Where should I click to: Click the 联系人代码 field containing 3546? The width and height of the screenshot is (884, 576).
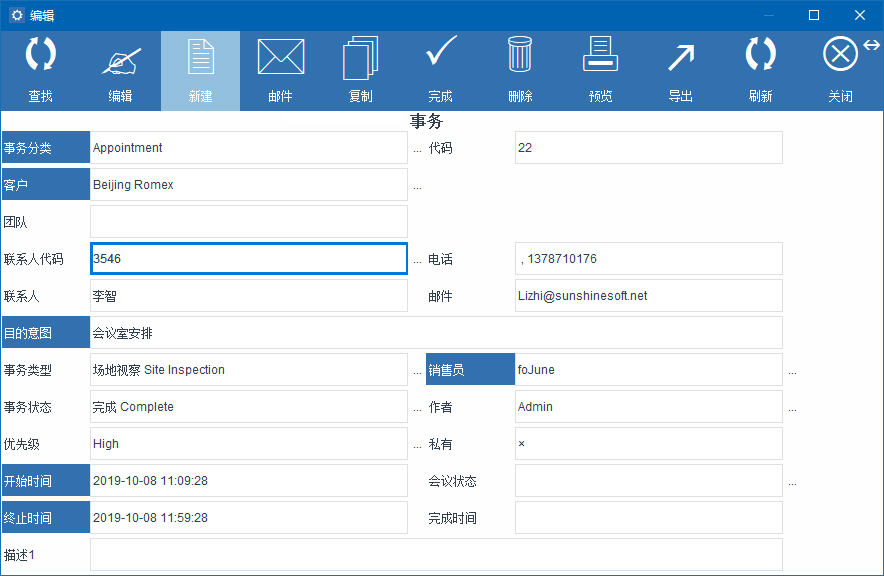(x=248, y=259)
